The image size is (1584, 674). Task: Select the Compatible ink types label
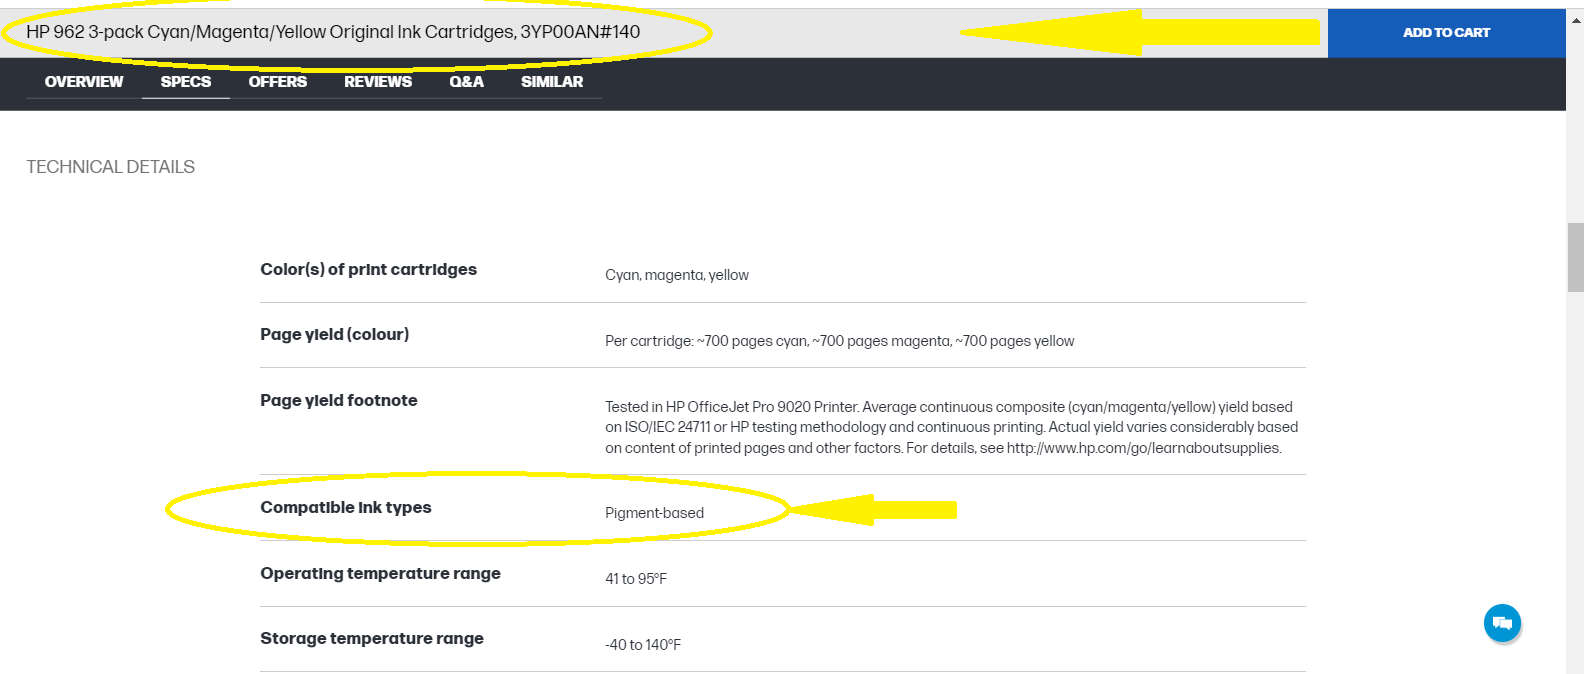tap(346, 508)
